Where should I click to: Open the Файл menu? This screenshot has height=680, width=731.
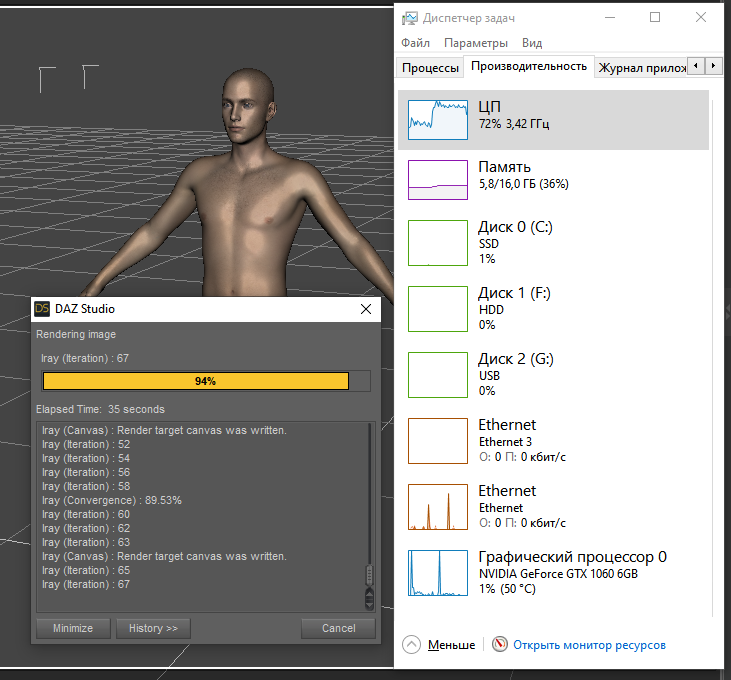click(x=415, y=43)
